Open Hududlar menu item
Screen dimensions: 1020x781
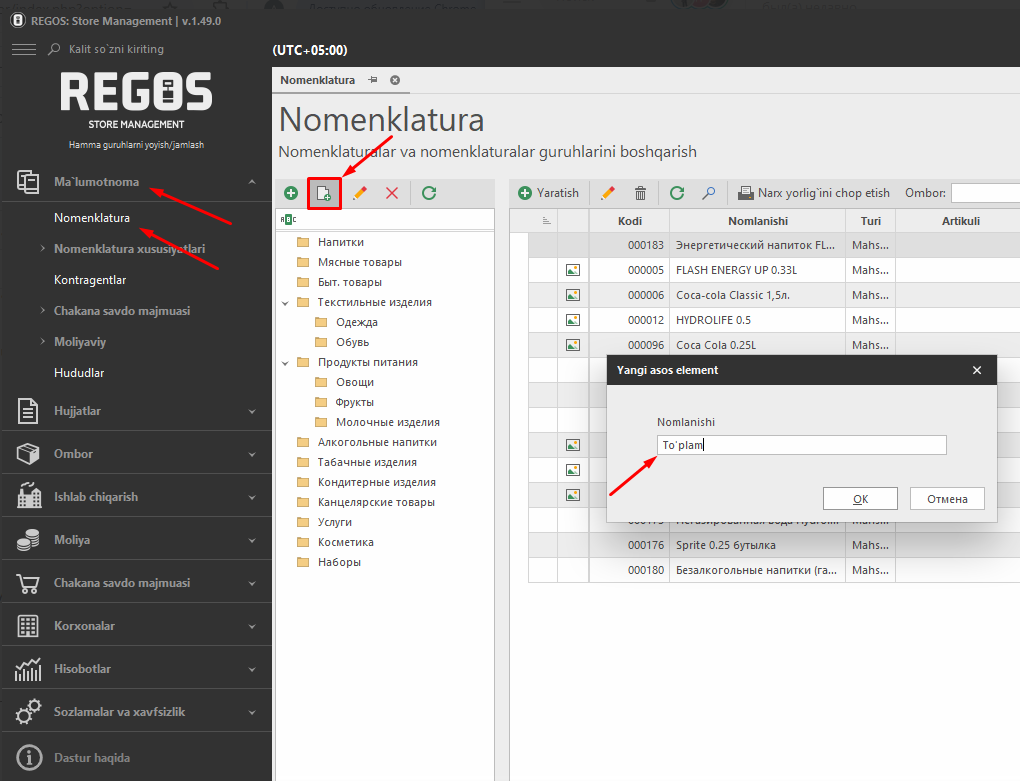coord(79,373)
